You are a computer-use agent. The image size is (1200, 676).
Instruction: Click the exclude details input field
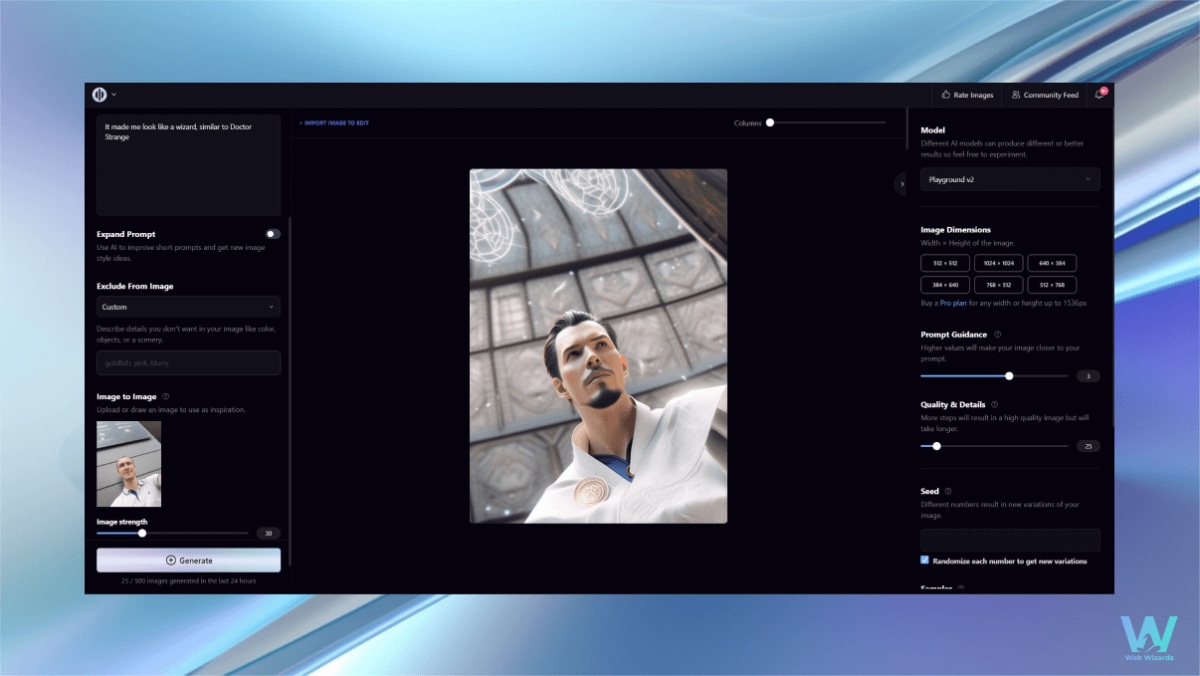click(189, 363)
